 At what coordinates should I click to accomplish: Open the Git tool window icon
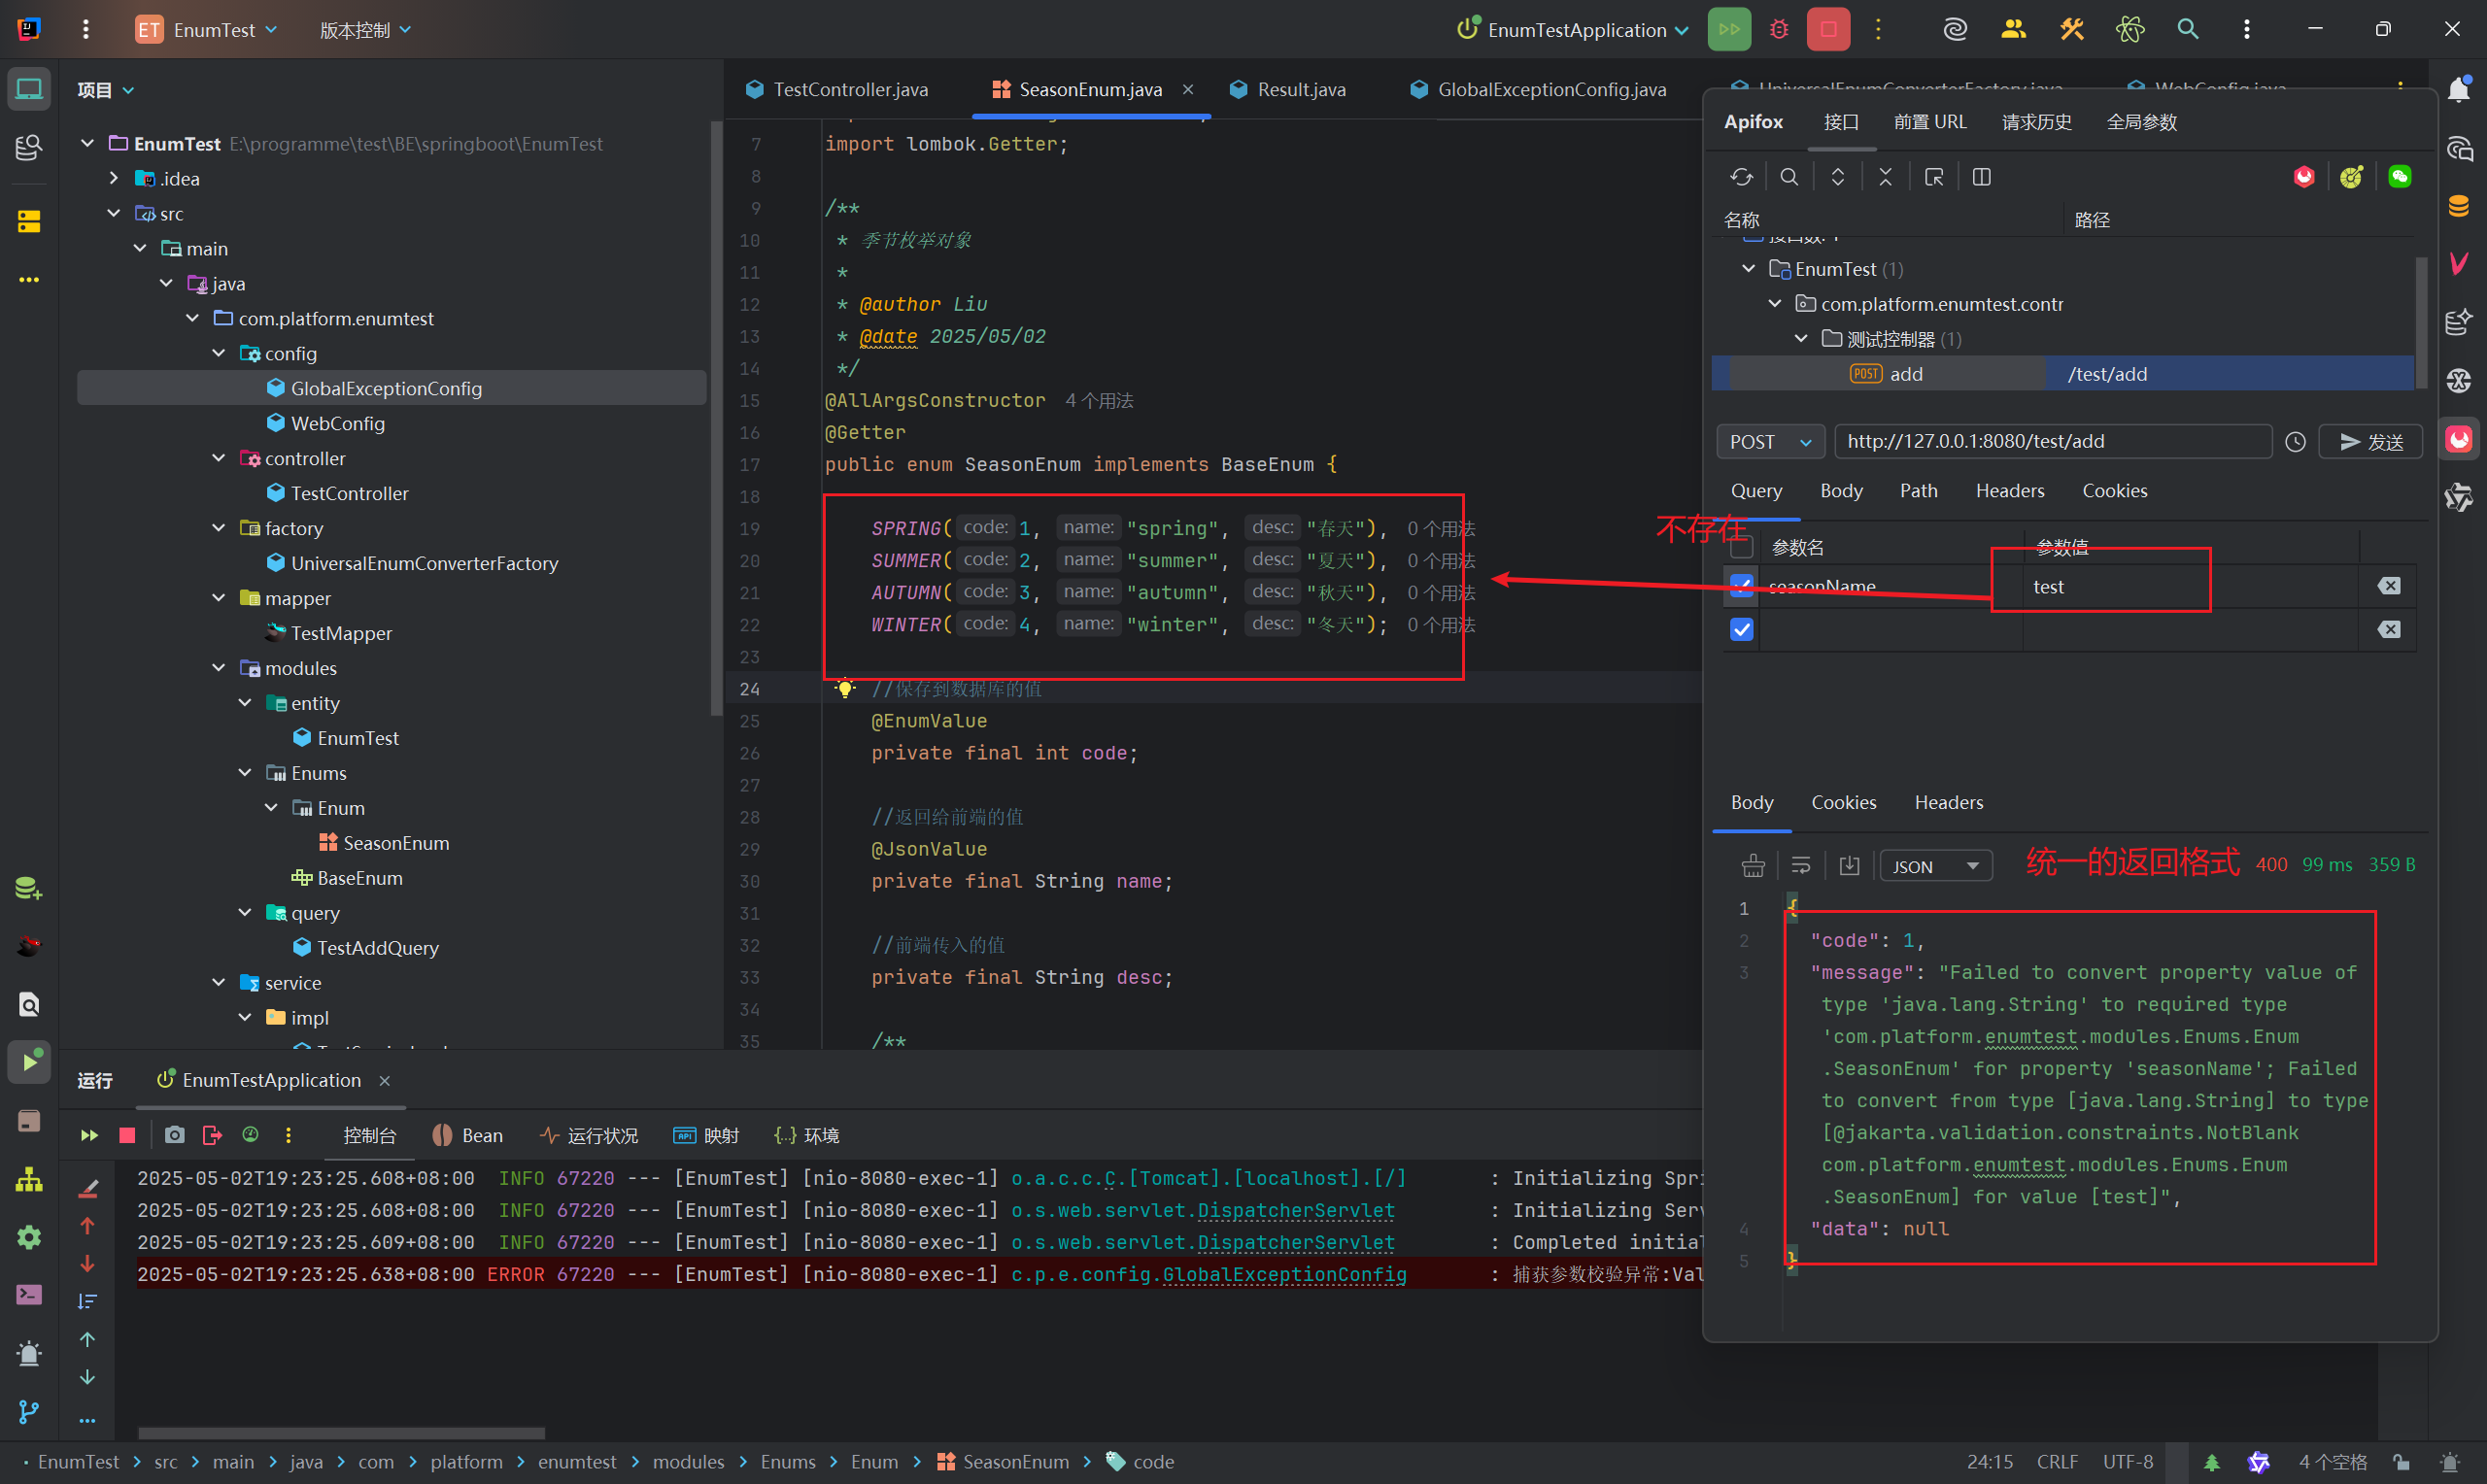29,1412
